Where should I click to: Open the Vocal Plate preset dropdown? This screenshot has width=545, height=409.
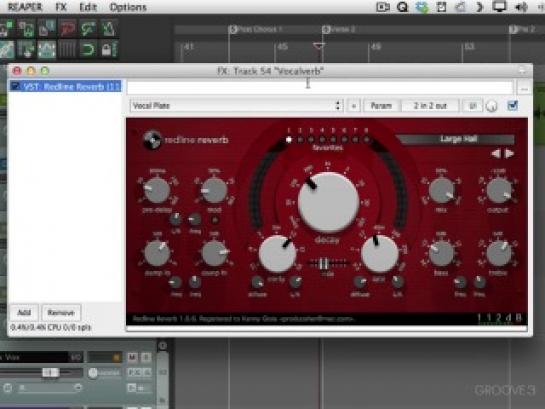(x=236, y=106)
